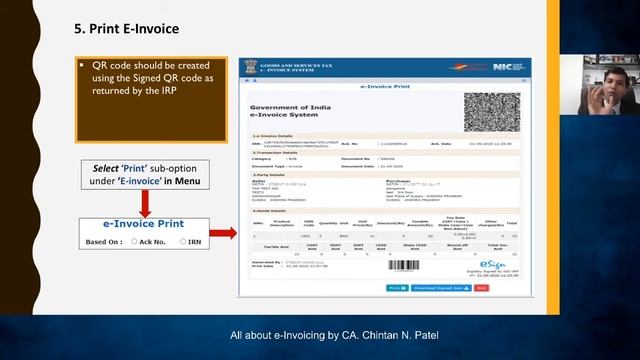
Task: Click the 'e-Invoice Print' page title in portal
Action: 384,87
